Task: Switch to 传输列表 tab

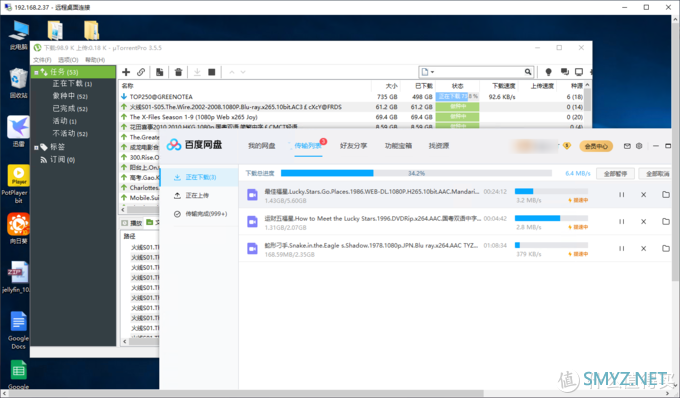Action: pyautogui.click(x=307, y=146)
